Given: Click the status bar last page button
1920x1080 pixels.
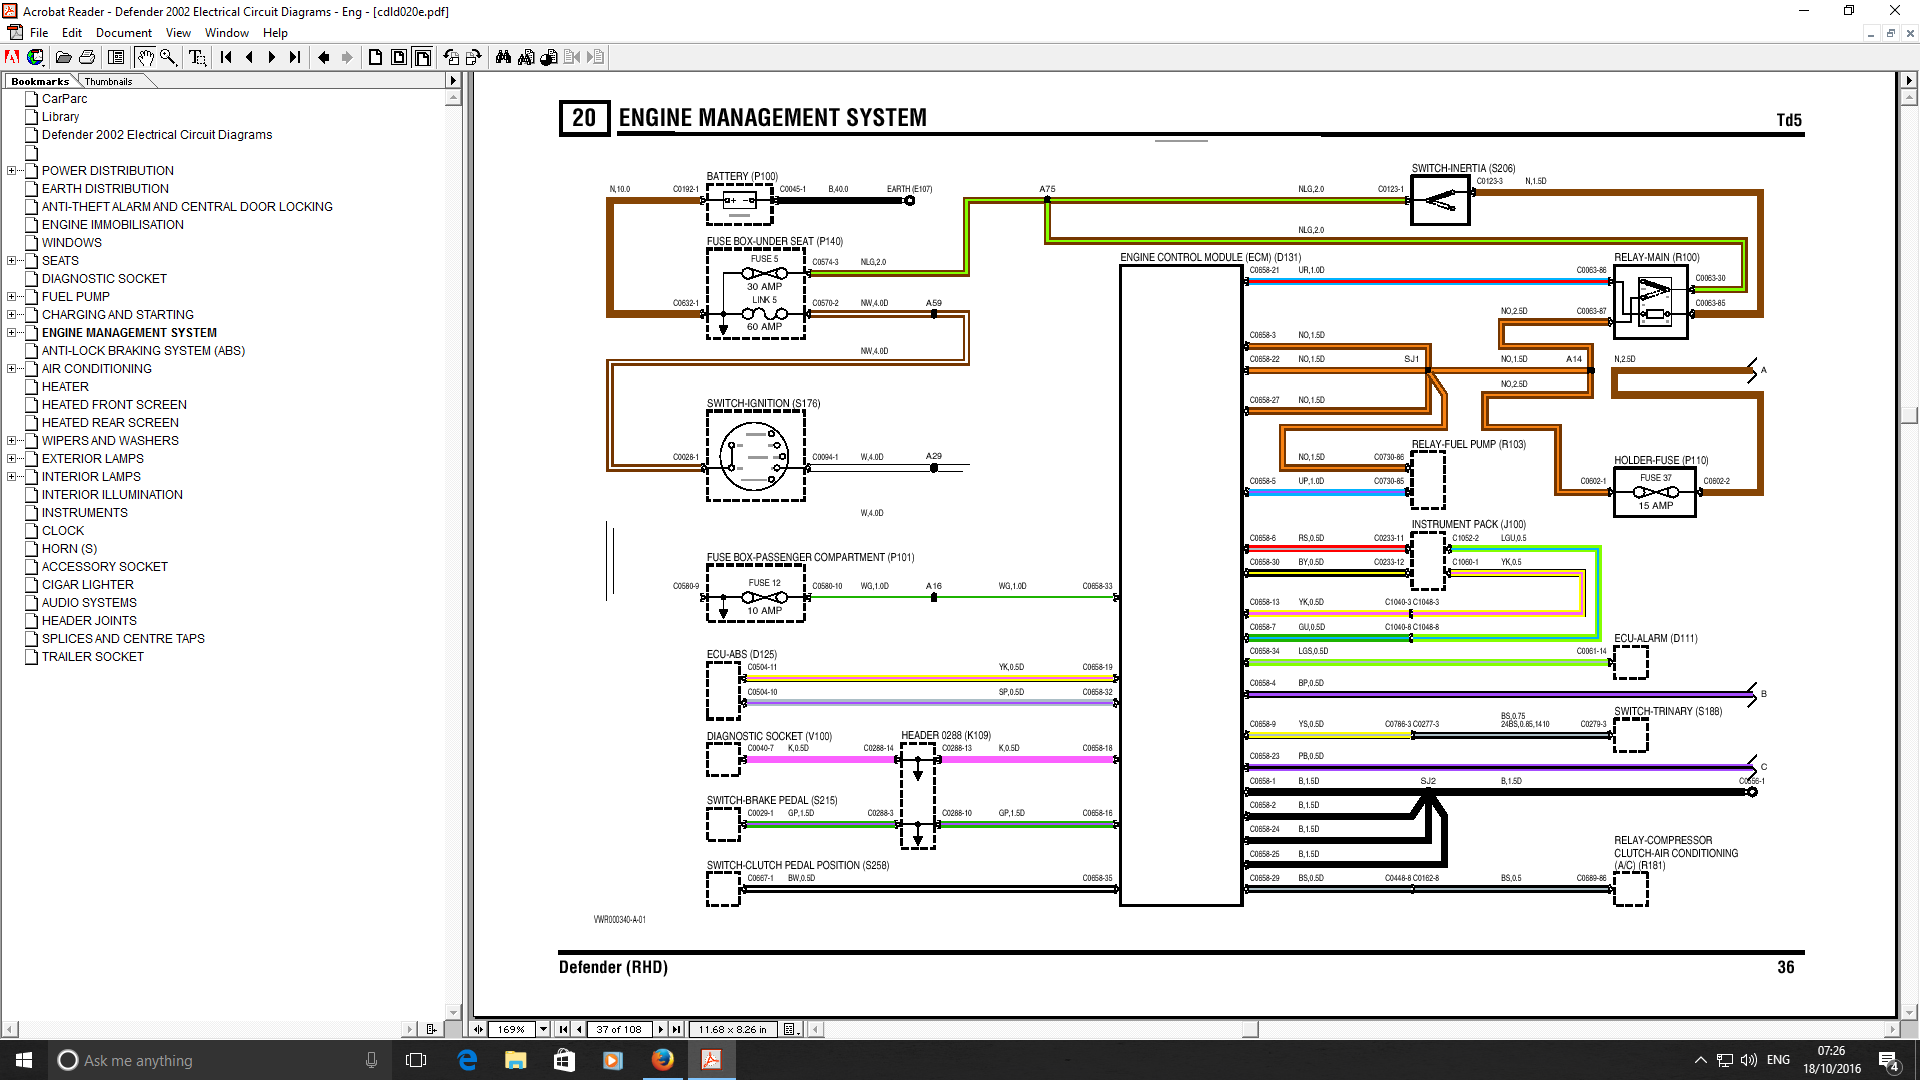Looking at the screenshot, I should 677,1029.
